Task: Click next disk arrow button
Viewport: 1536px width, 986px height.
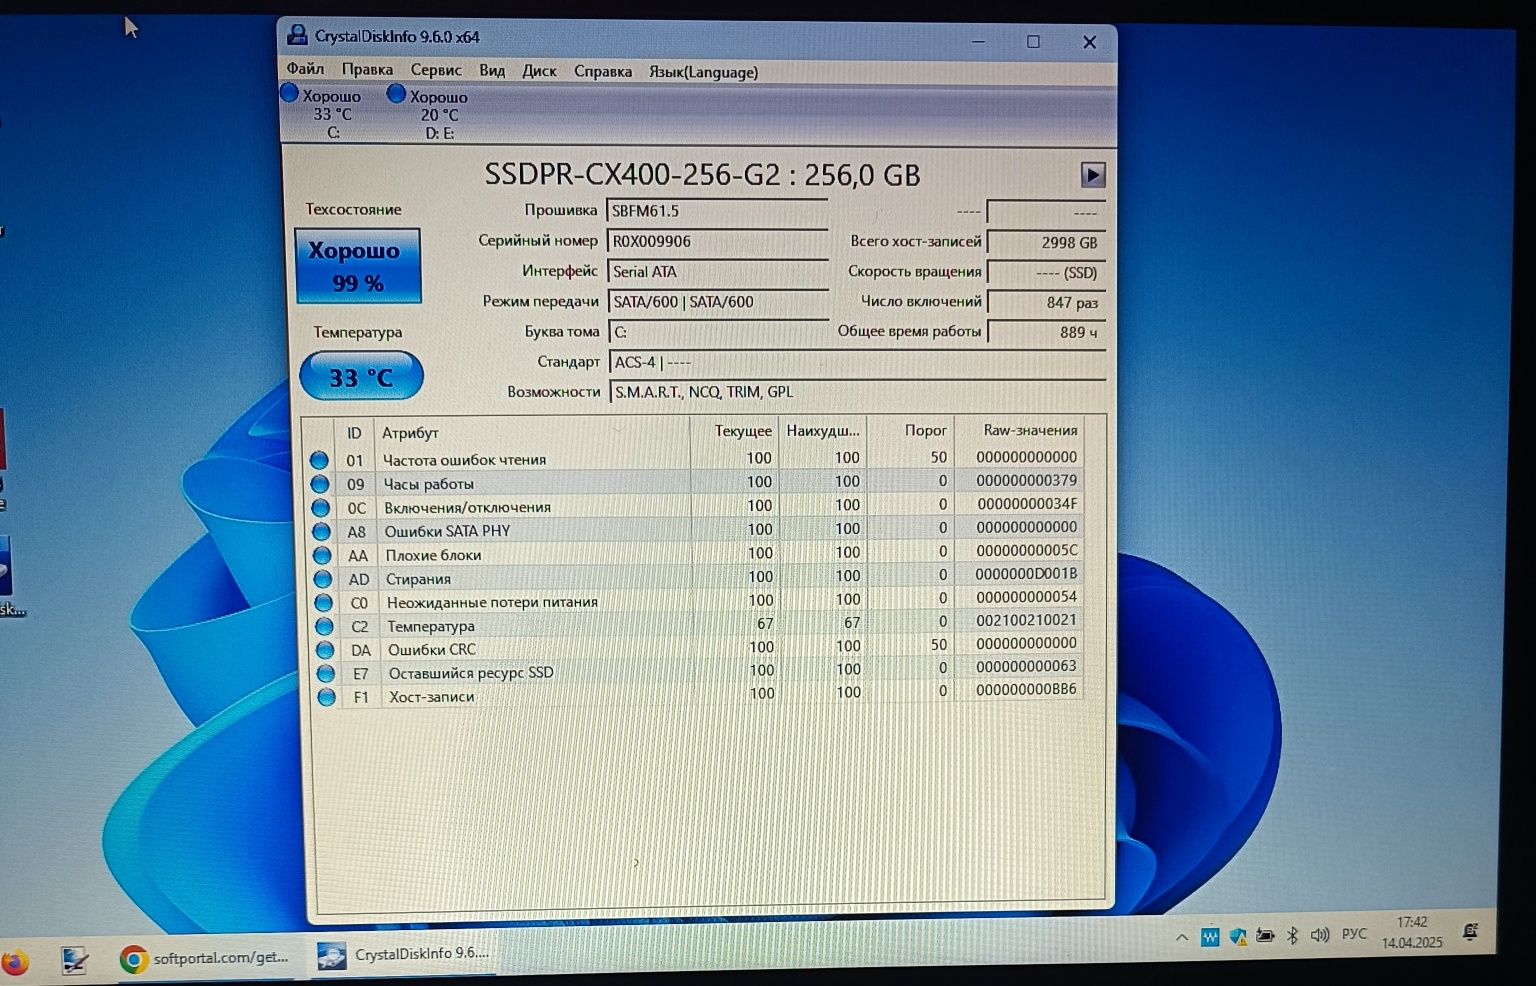Action: click(x=1093, y=175)
